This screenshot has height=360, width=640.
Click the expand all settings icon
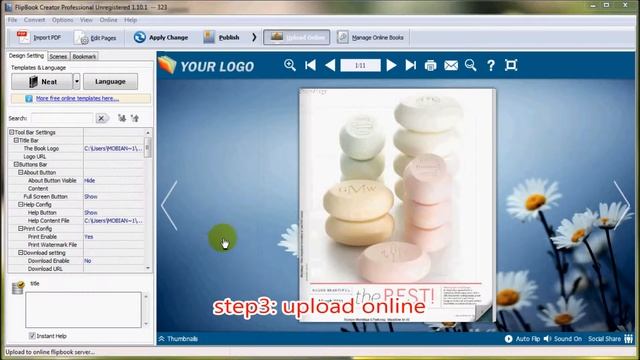point(122,118)
